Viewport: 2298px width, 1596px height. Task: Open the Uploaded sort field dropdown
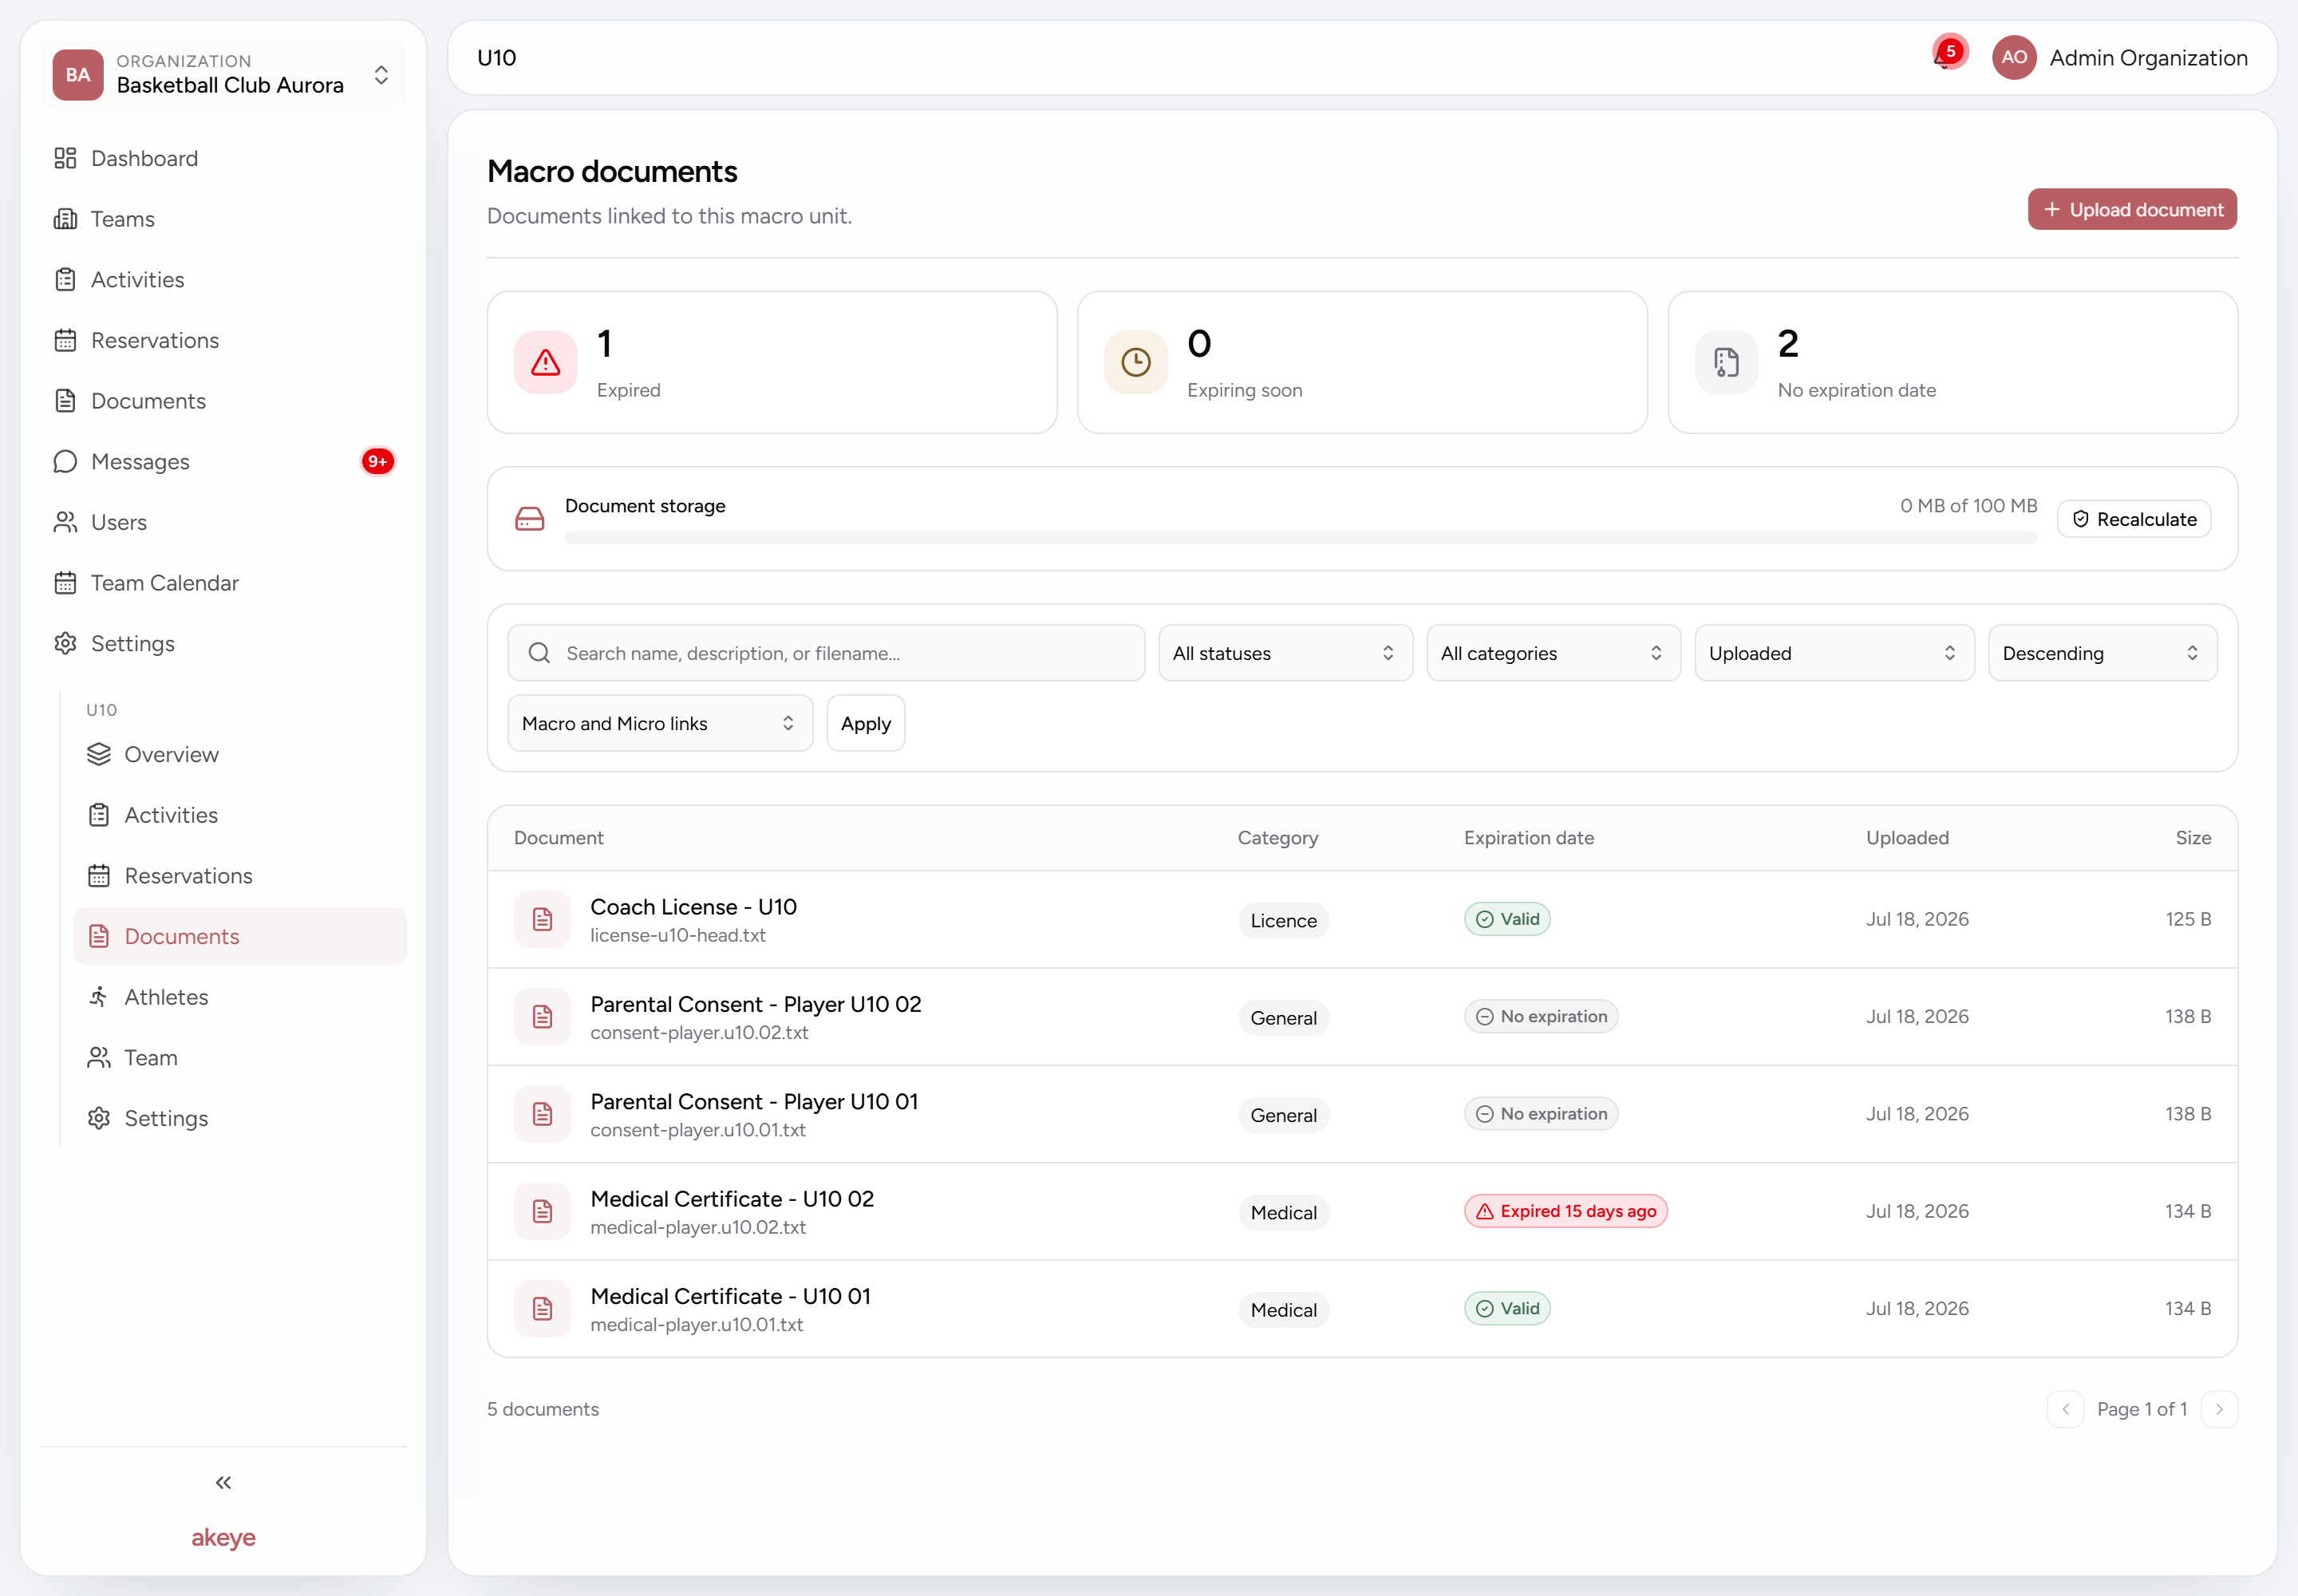1834,653
